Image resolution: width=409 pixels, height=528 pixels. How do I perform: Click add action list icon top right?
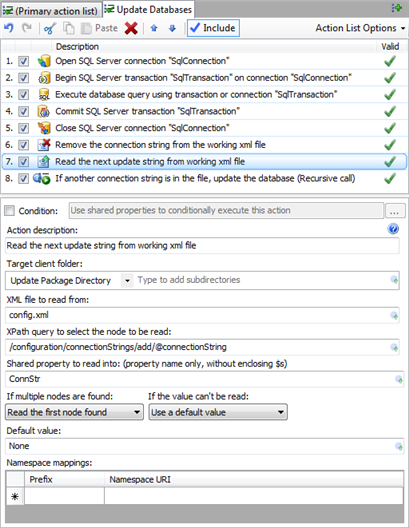tap(397, 8)
